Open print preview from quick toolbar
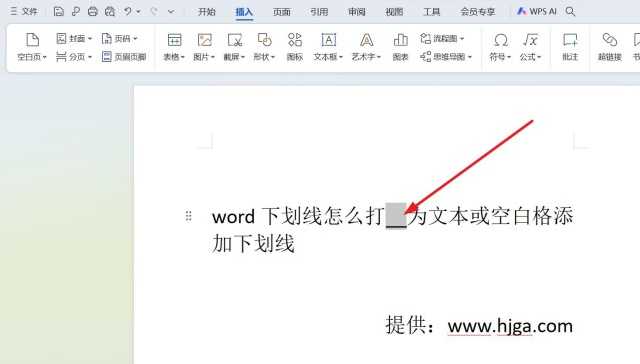640x364 pixels. (x=110, y=11)
